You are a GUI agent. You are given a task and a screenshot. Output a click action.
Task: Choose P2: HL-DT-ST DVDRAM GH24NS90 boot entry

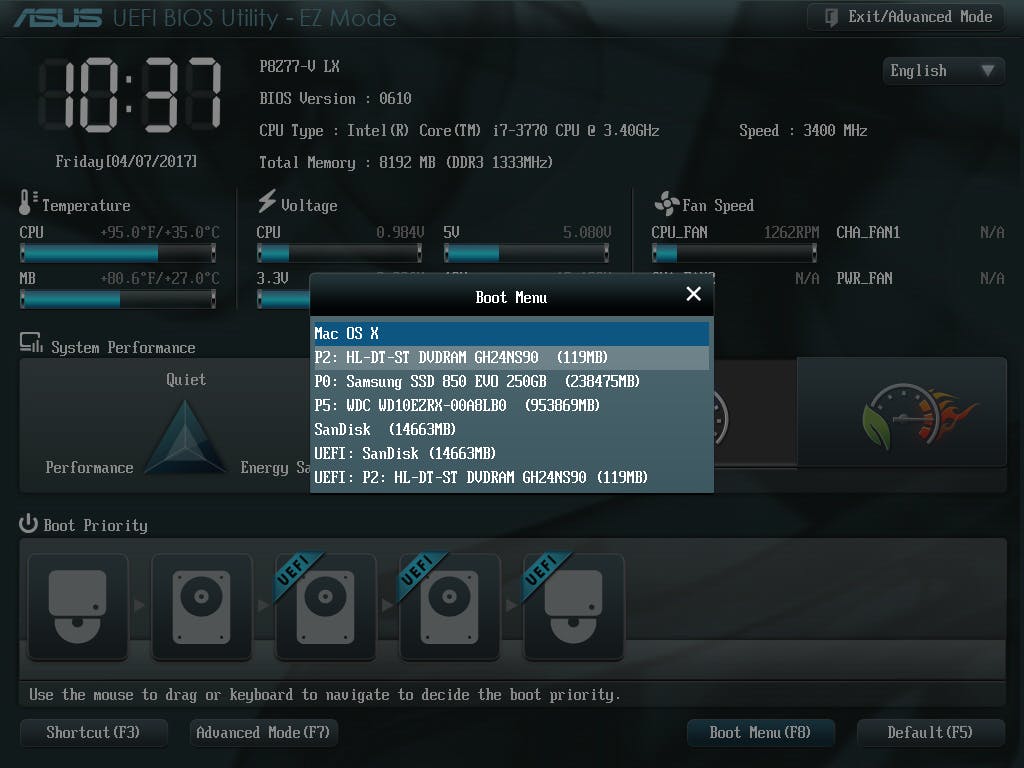511,358
